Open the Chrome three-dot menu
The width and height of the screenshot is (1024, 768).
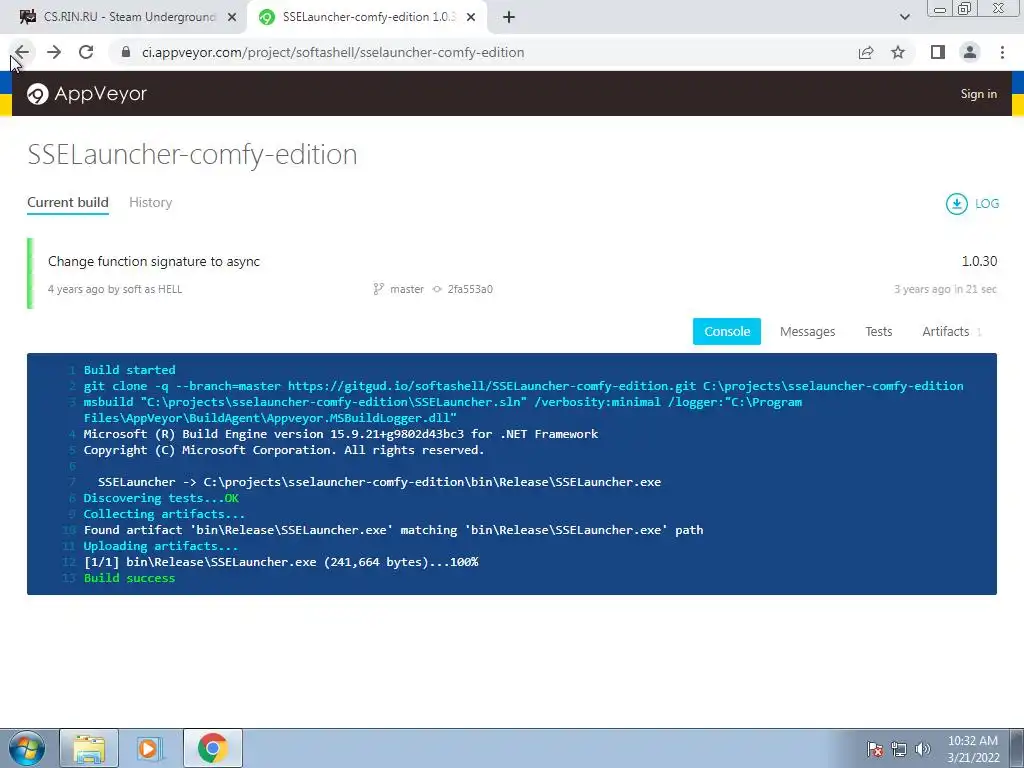[1002, 52]
